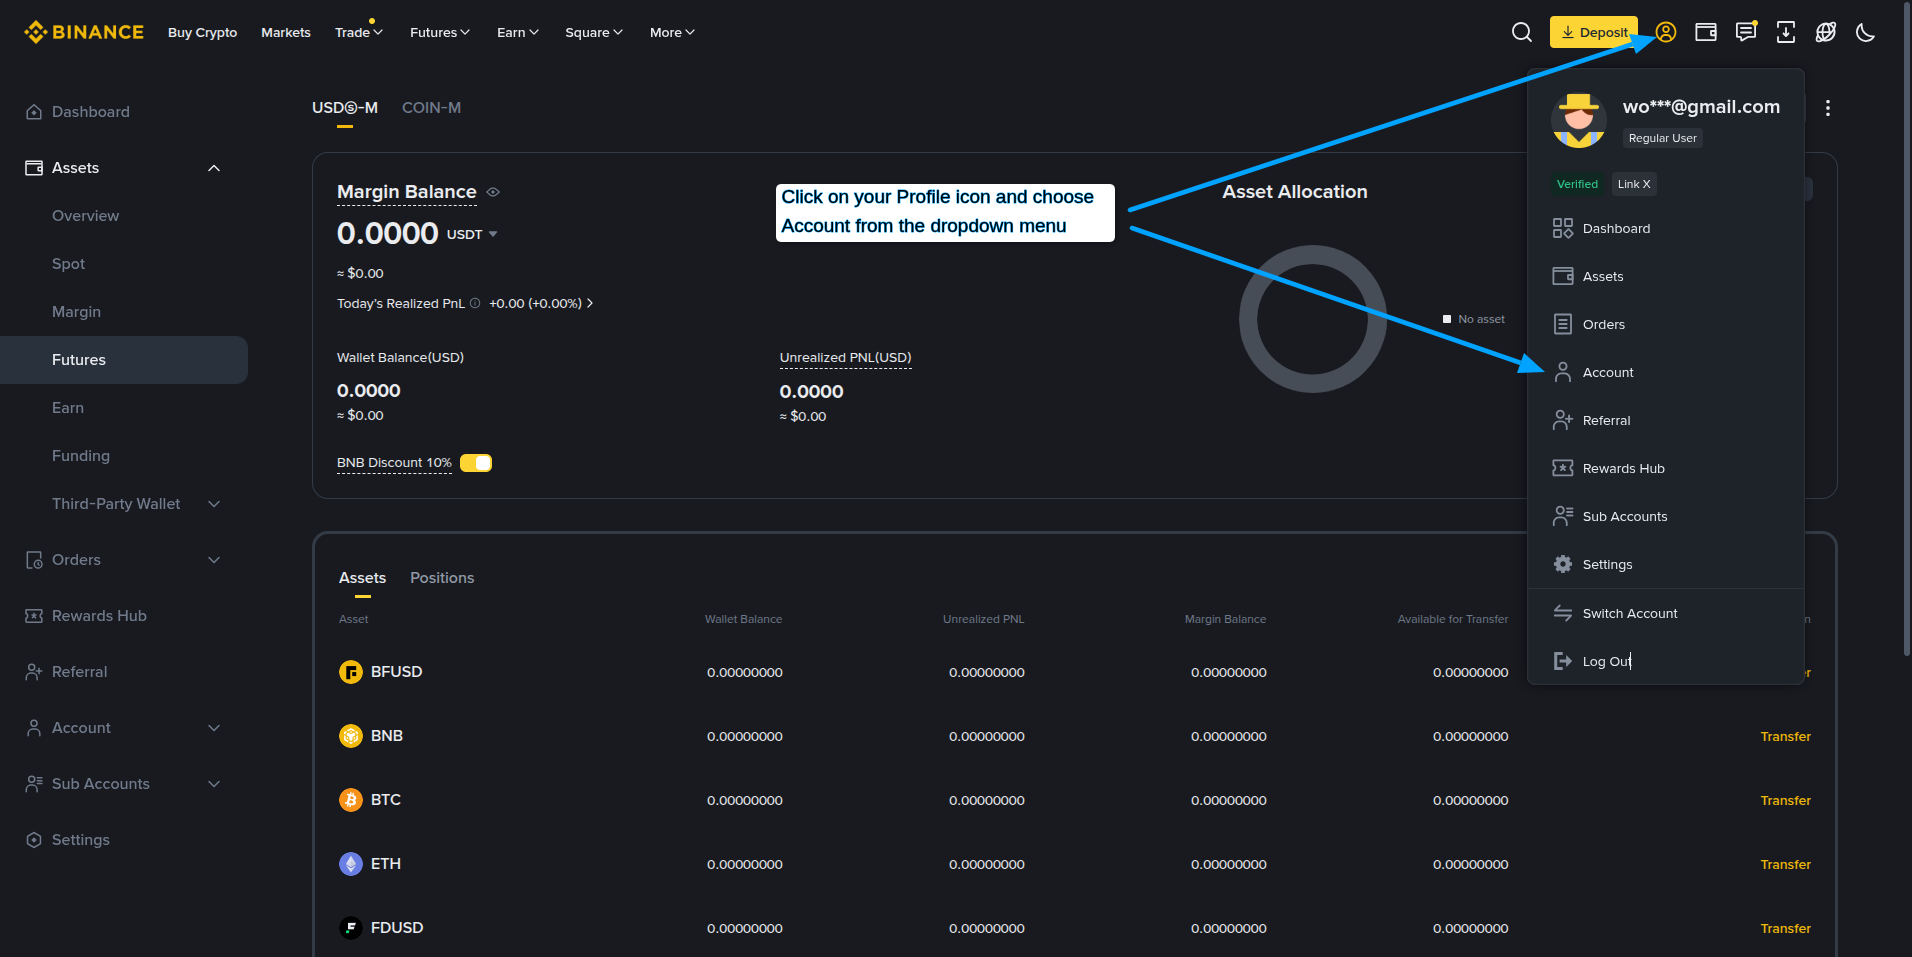
Task: Open Markets in top navigation
Action: click(x=286, y=32)
